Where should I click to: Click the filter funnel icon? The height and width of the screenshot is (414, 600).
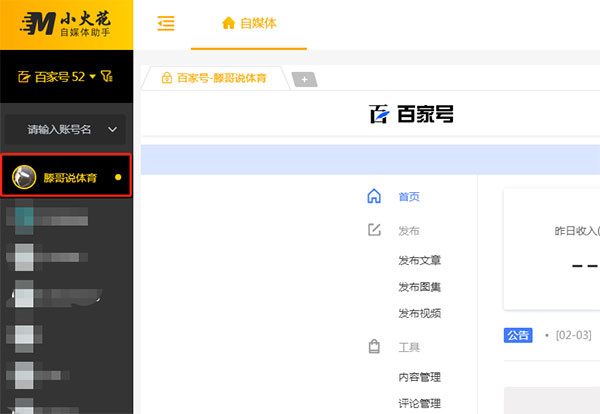pyautogui.click(x=106, y=76)
